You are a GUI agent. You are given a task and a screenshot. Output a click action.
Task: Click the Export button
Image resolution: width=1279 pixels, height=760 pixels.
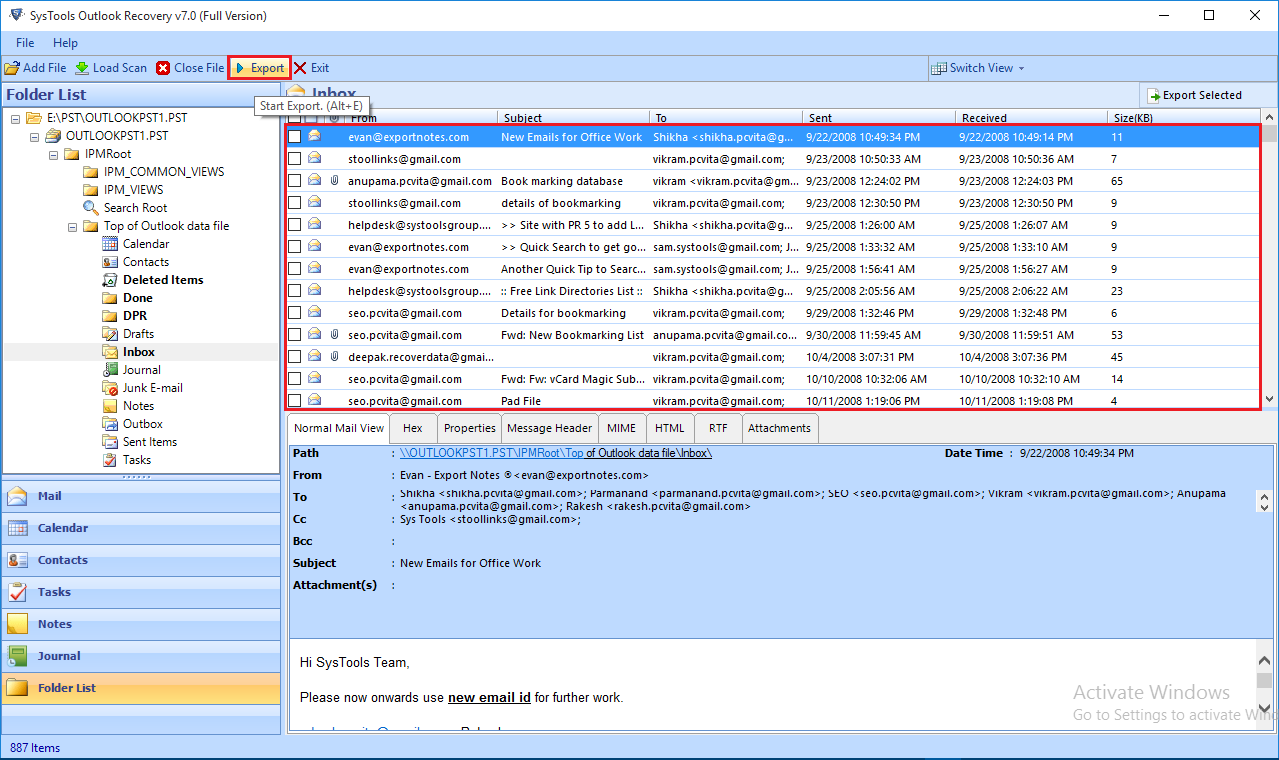click(x=259, y=68)
